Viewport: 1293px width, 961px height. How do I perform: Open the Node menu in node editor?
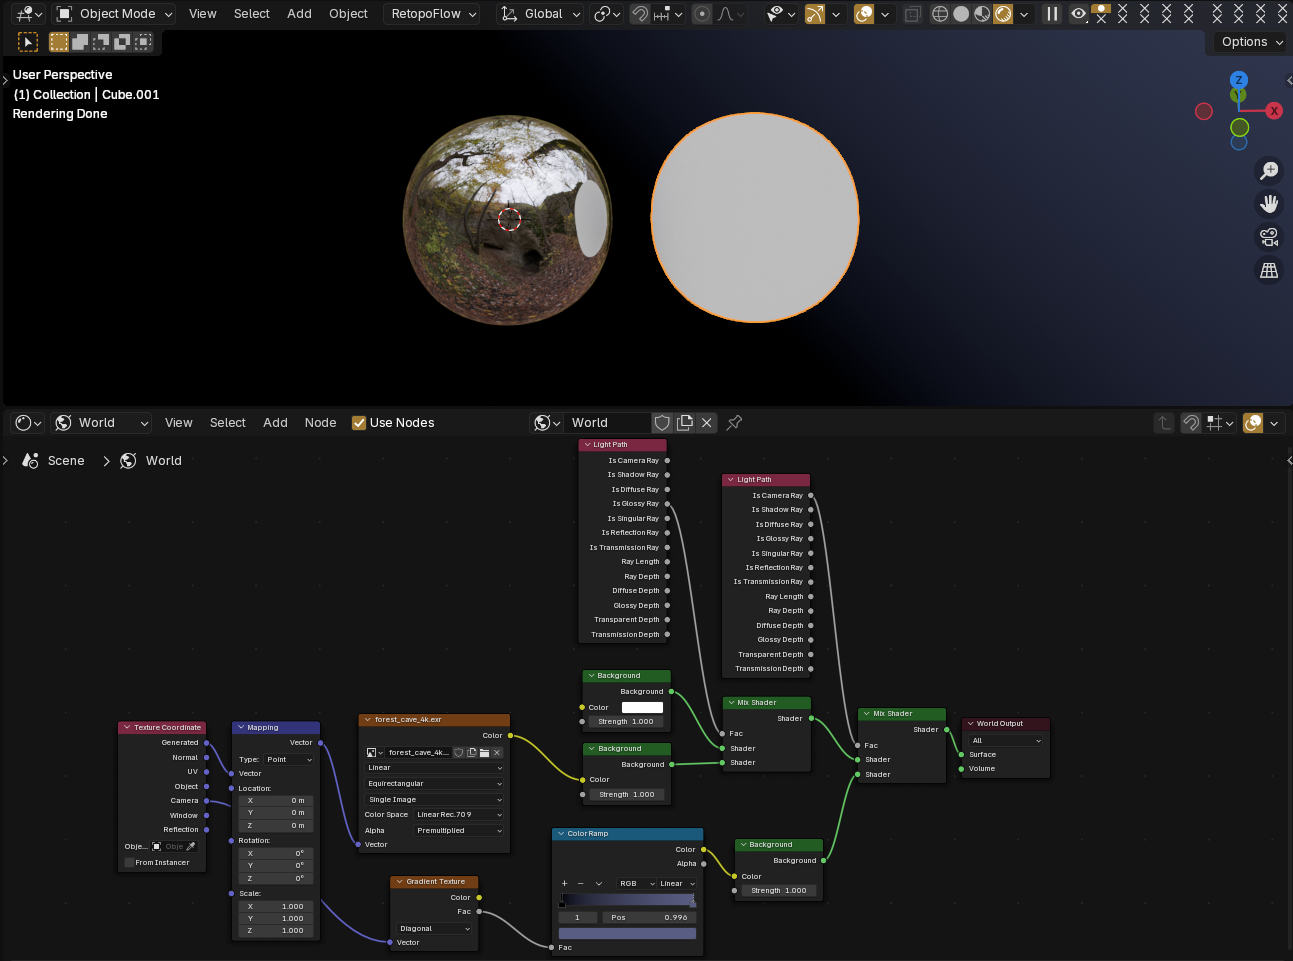[320, 423]
